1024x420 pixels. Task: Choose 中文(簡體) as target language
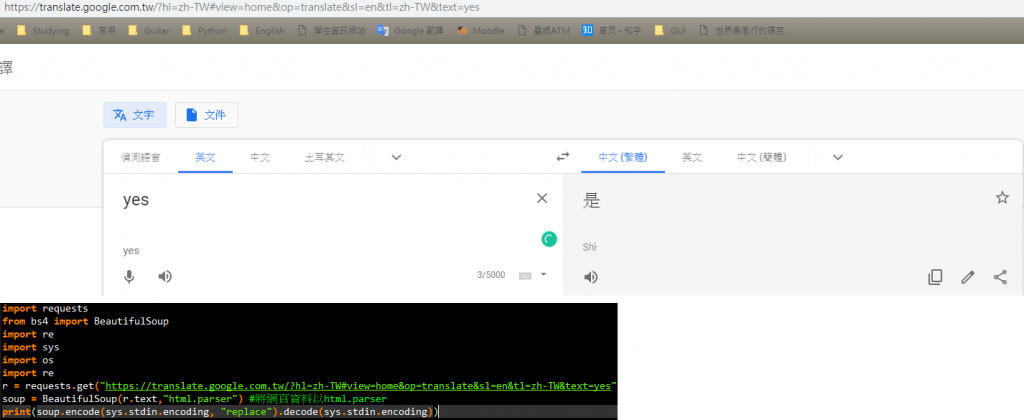(x=761, y=157)
